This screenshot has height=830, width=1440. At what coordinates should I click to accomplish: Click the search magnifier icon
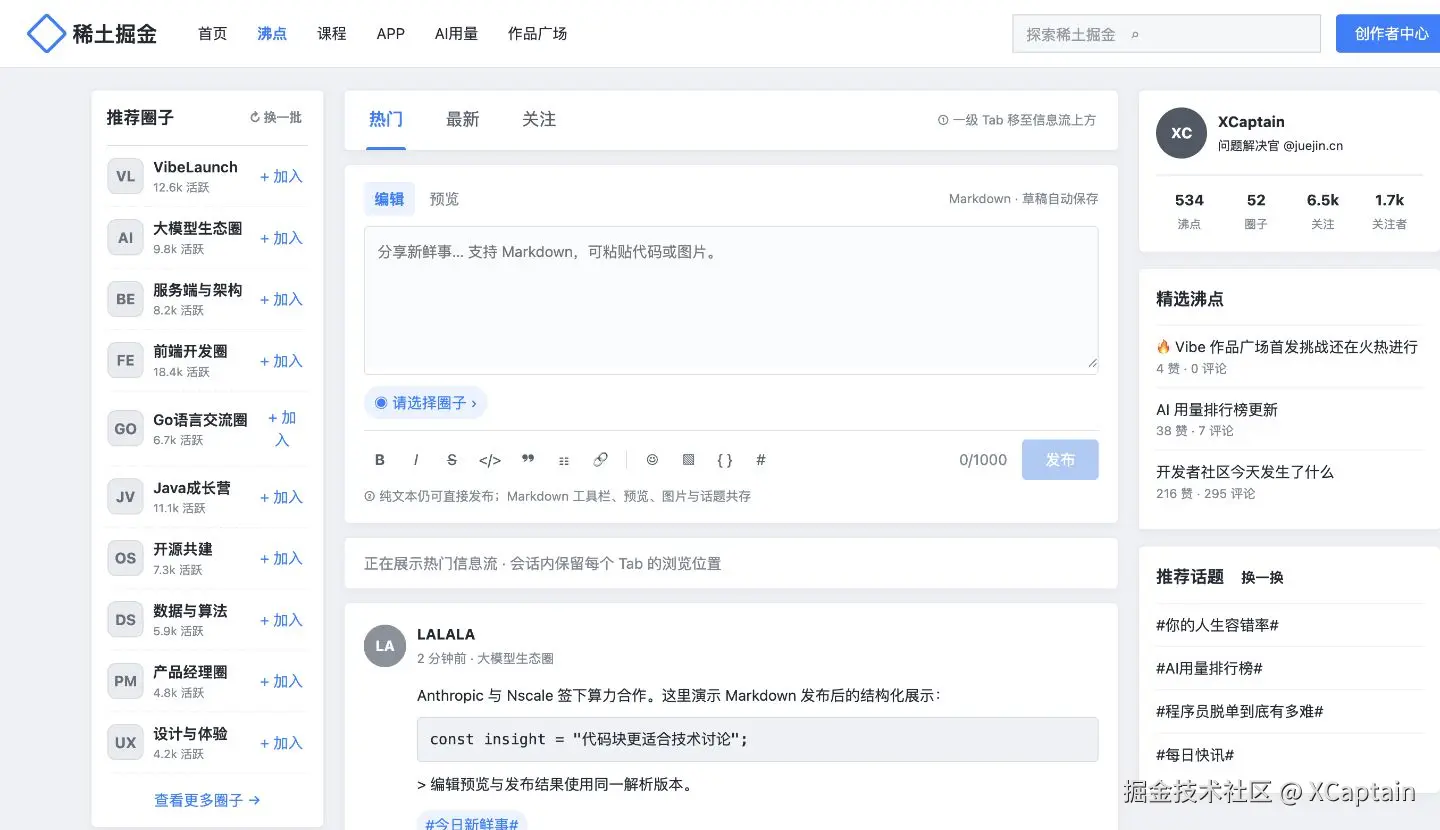(1135, 34)
